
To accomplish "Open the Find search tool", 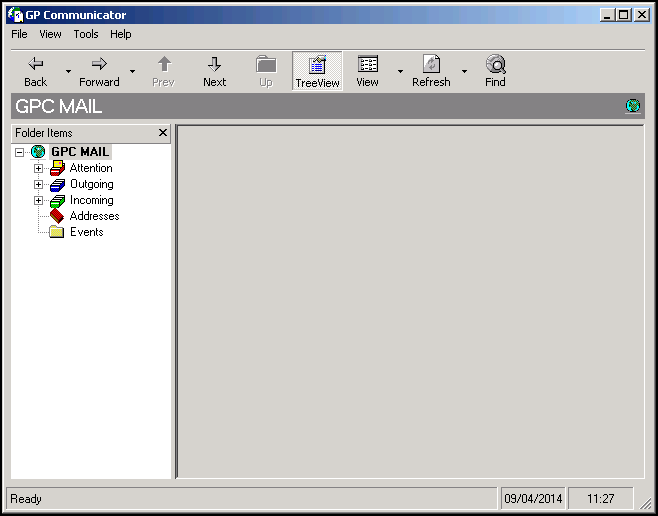I will [x=495, y=65].
